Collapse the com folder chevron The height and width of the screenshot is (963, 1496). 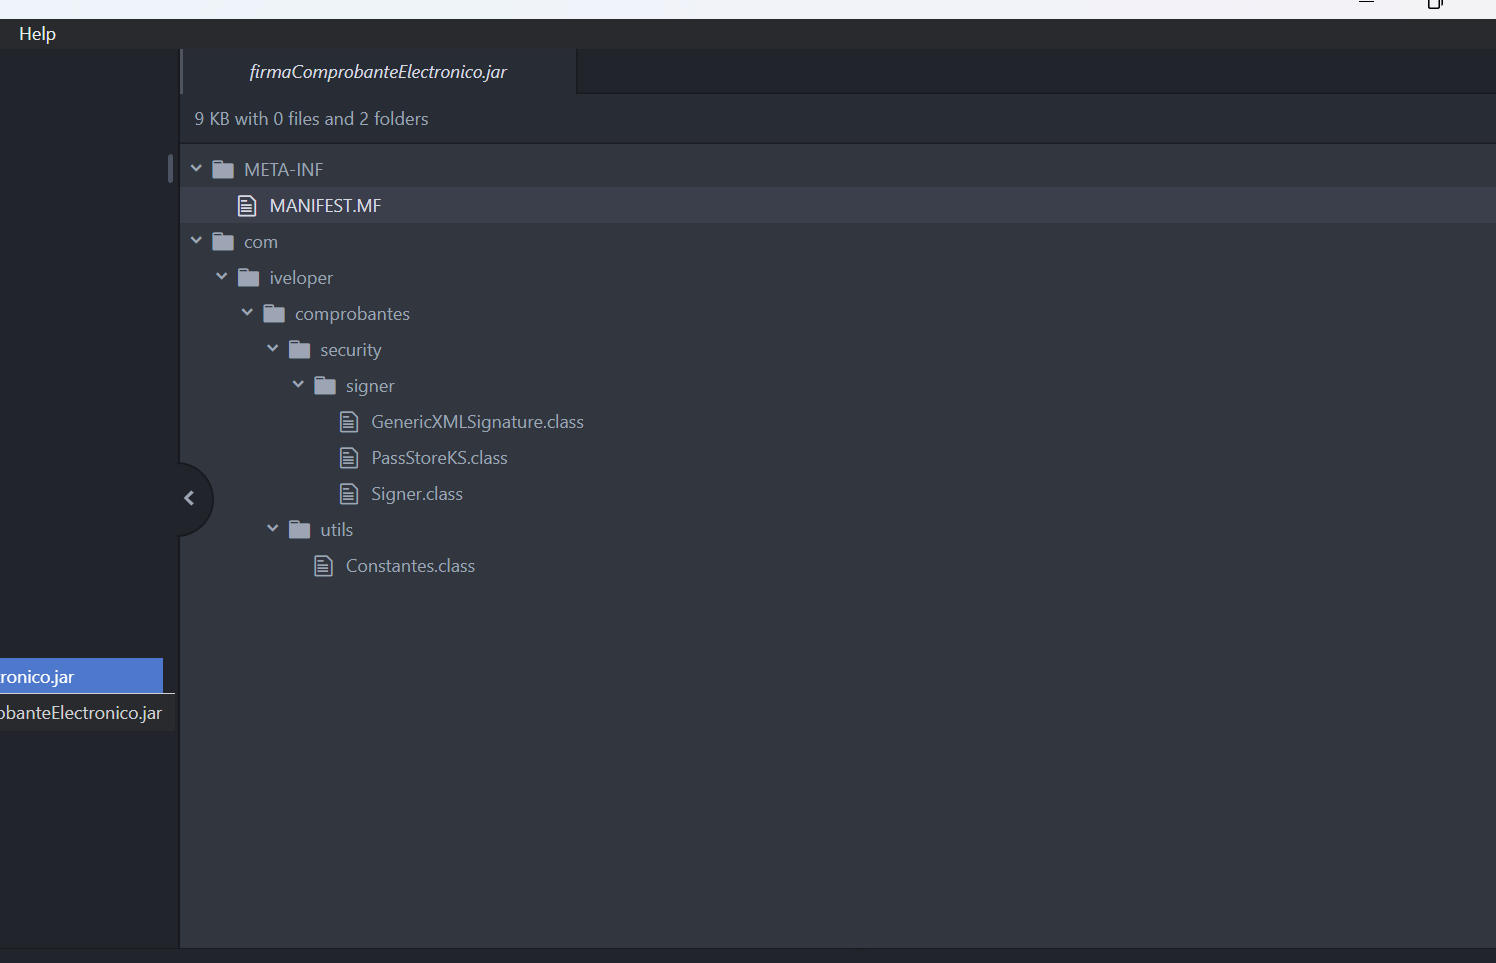(196, 241)
